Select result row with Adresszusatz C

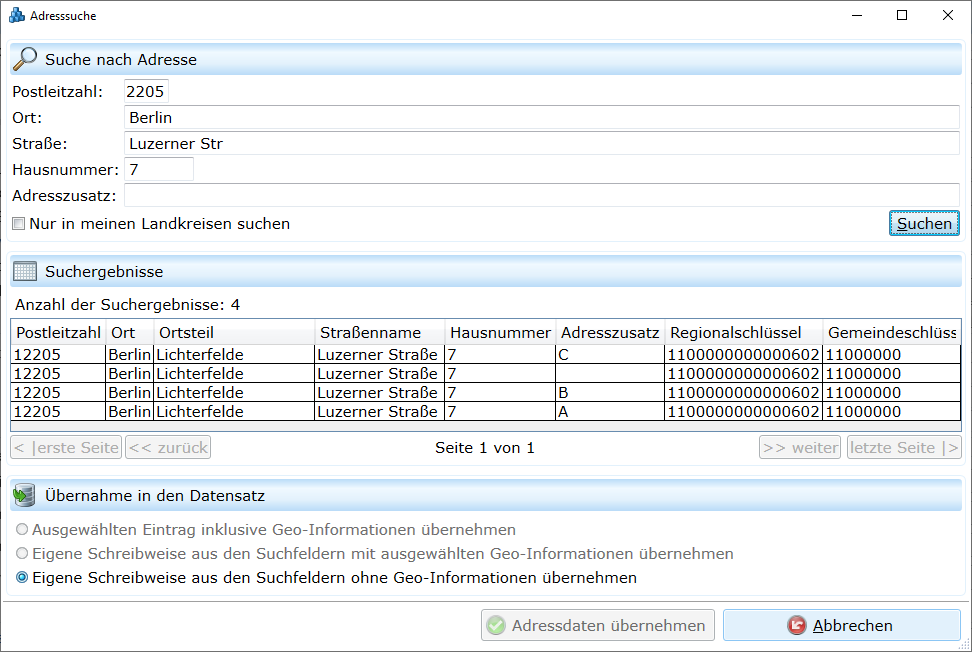click(485, 354)
